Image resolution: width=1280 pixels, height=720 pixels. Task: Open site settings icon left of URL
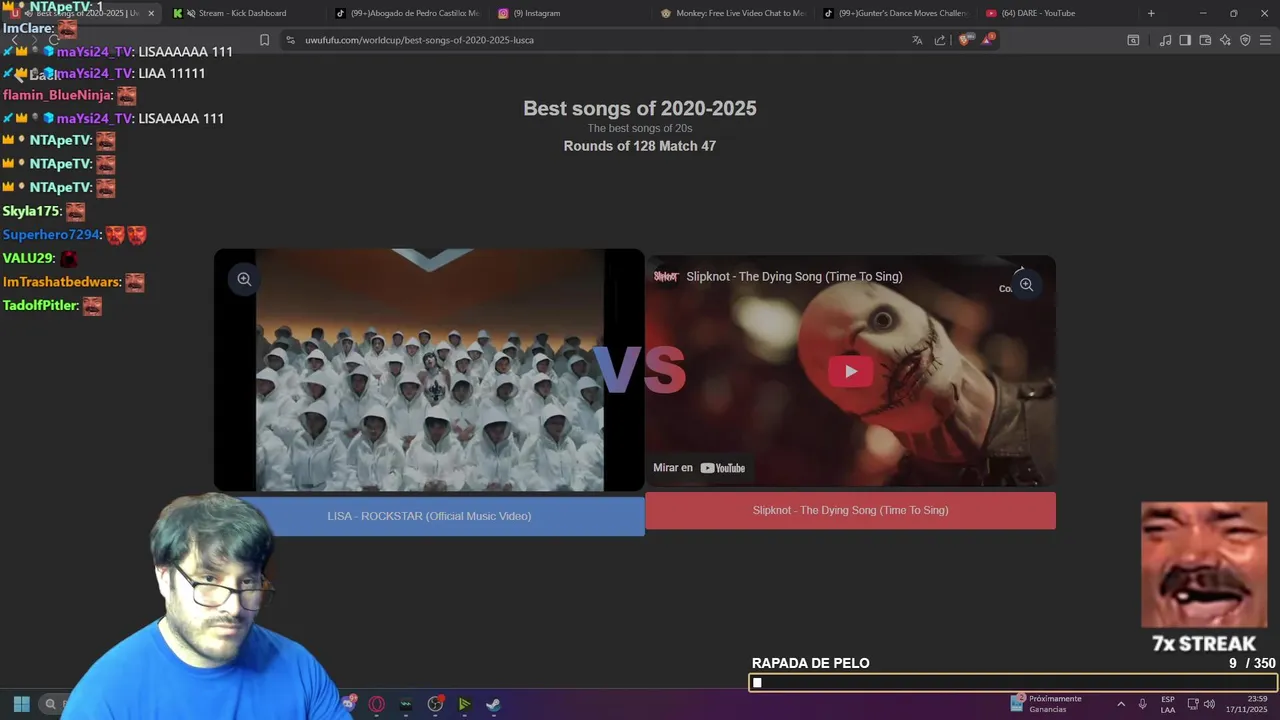[x=290, y=40]
